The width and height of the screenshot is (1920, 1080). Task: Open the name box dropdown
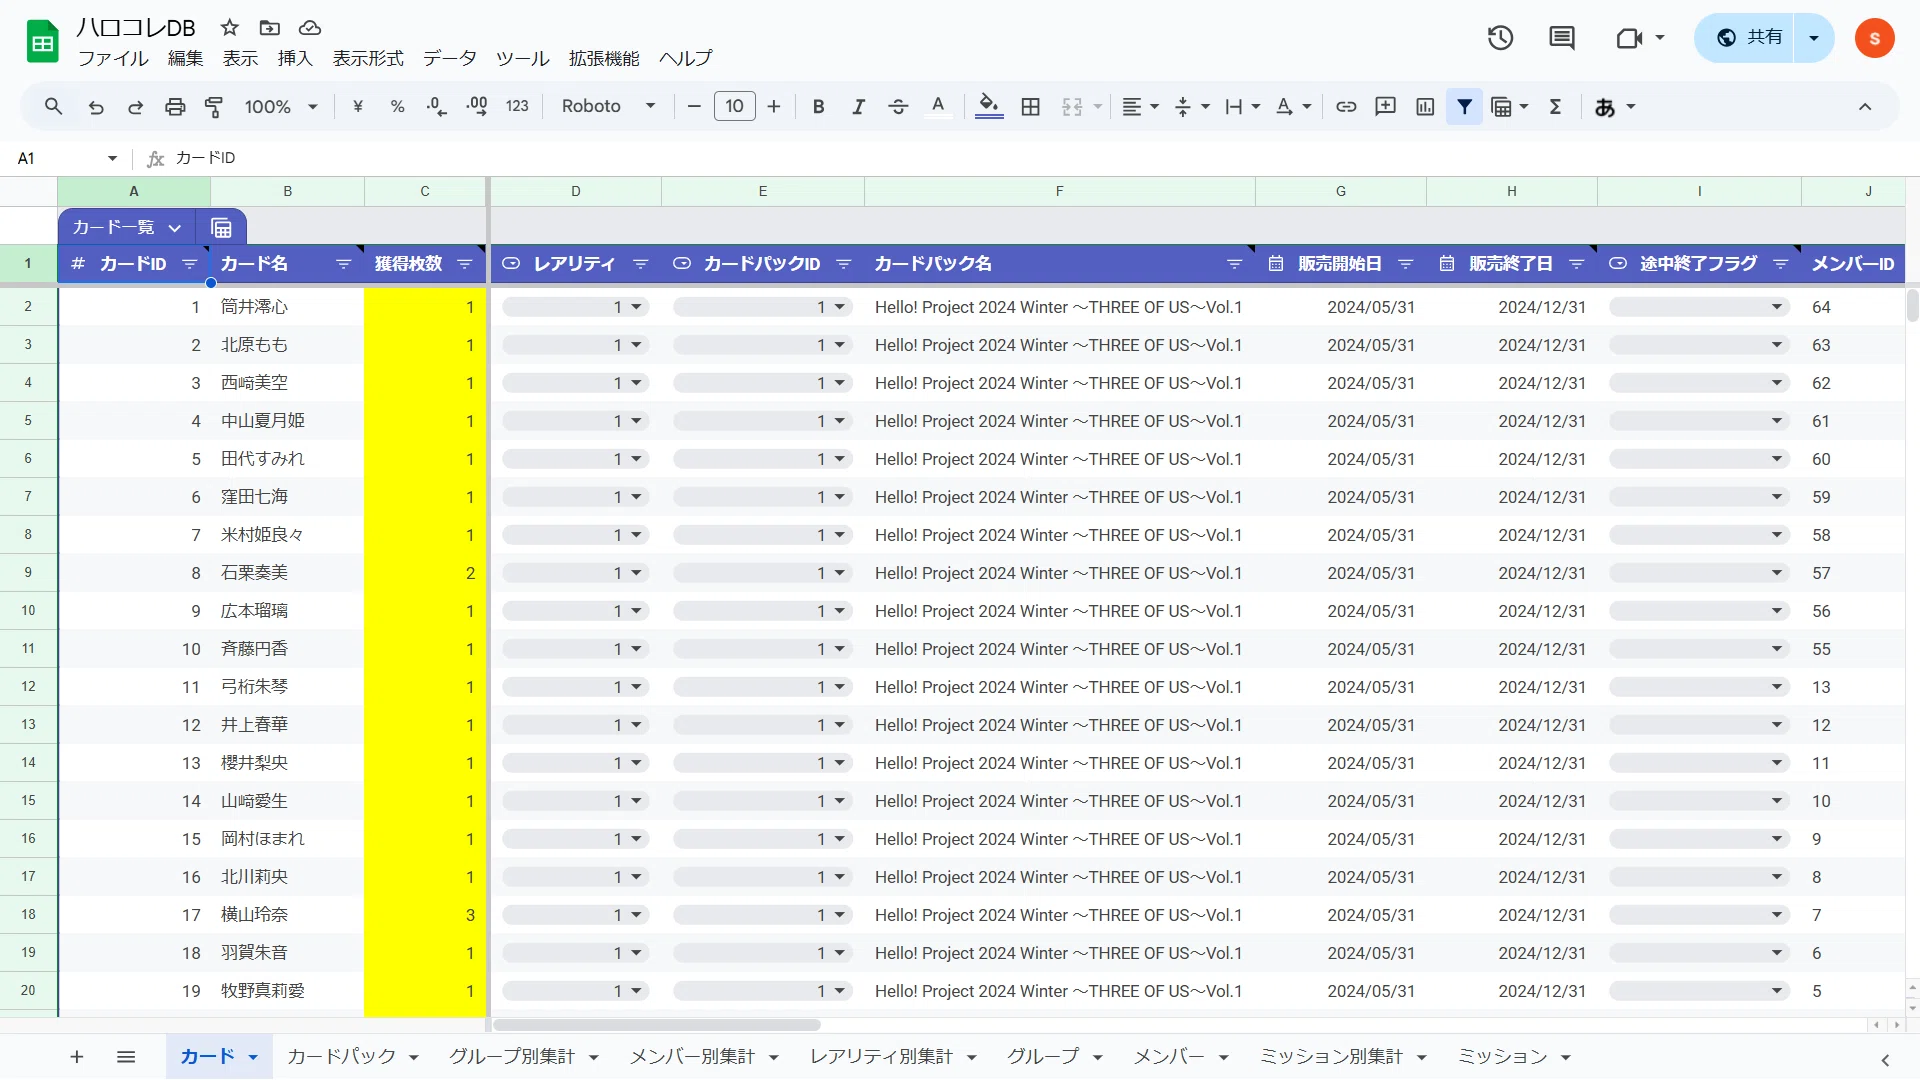coord(112,158)
